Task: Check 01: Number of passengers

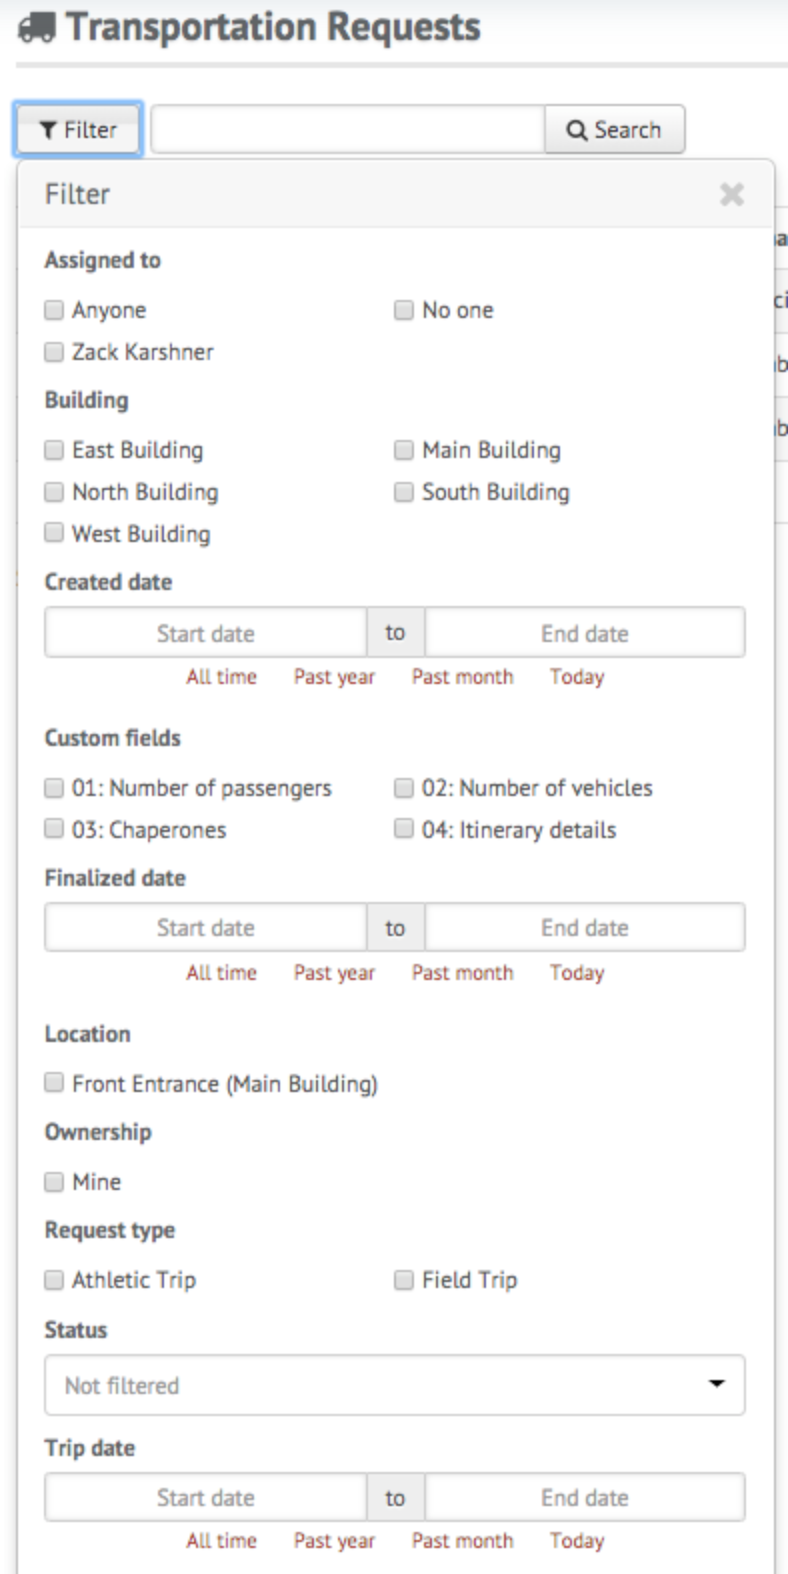Action: 54,788
